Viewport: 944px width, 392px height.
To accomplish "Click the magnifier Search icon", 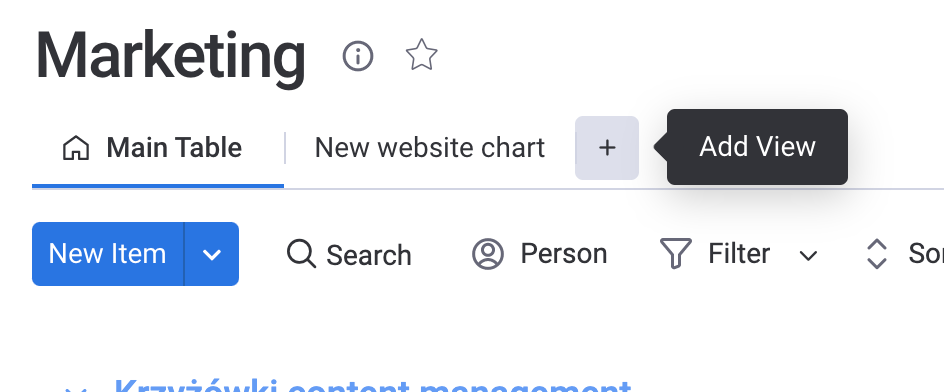I will tap(301, 254).
